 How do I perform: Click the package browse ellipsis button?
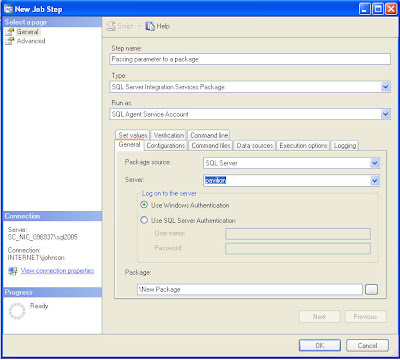tap(371, 289)
